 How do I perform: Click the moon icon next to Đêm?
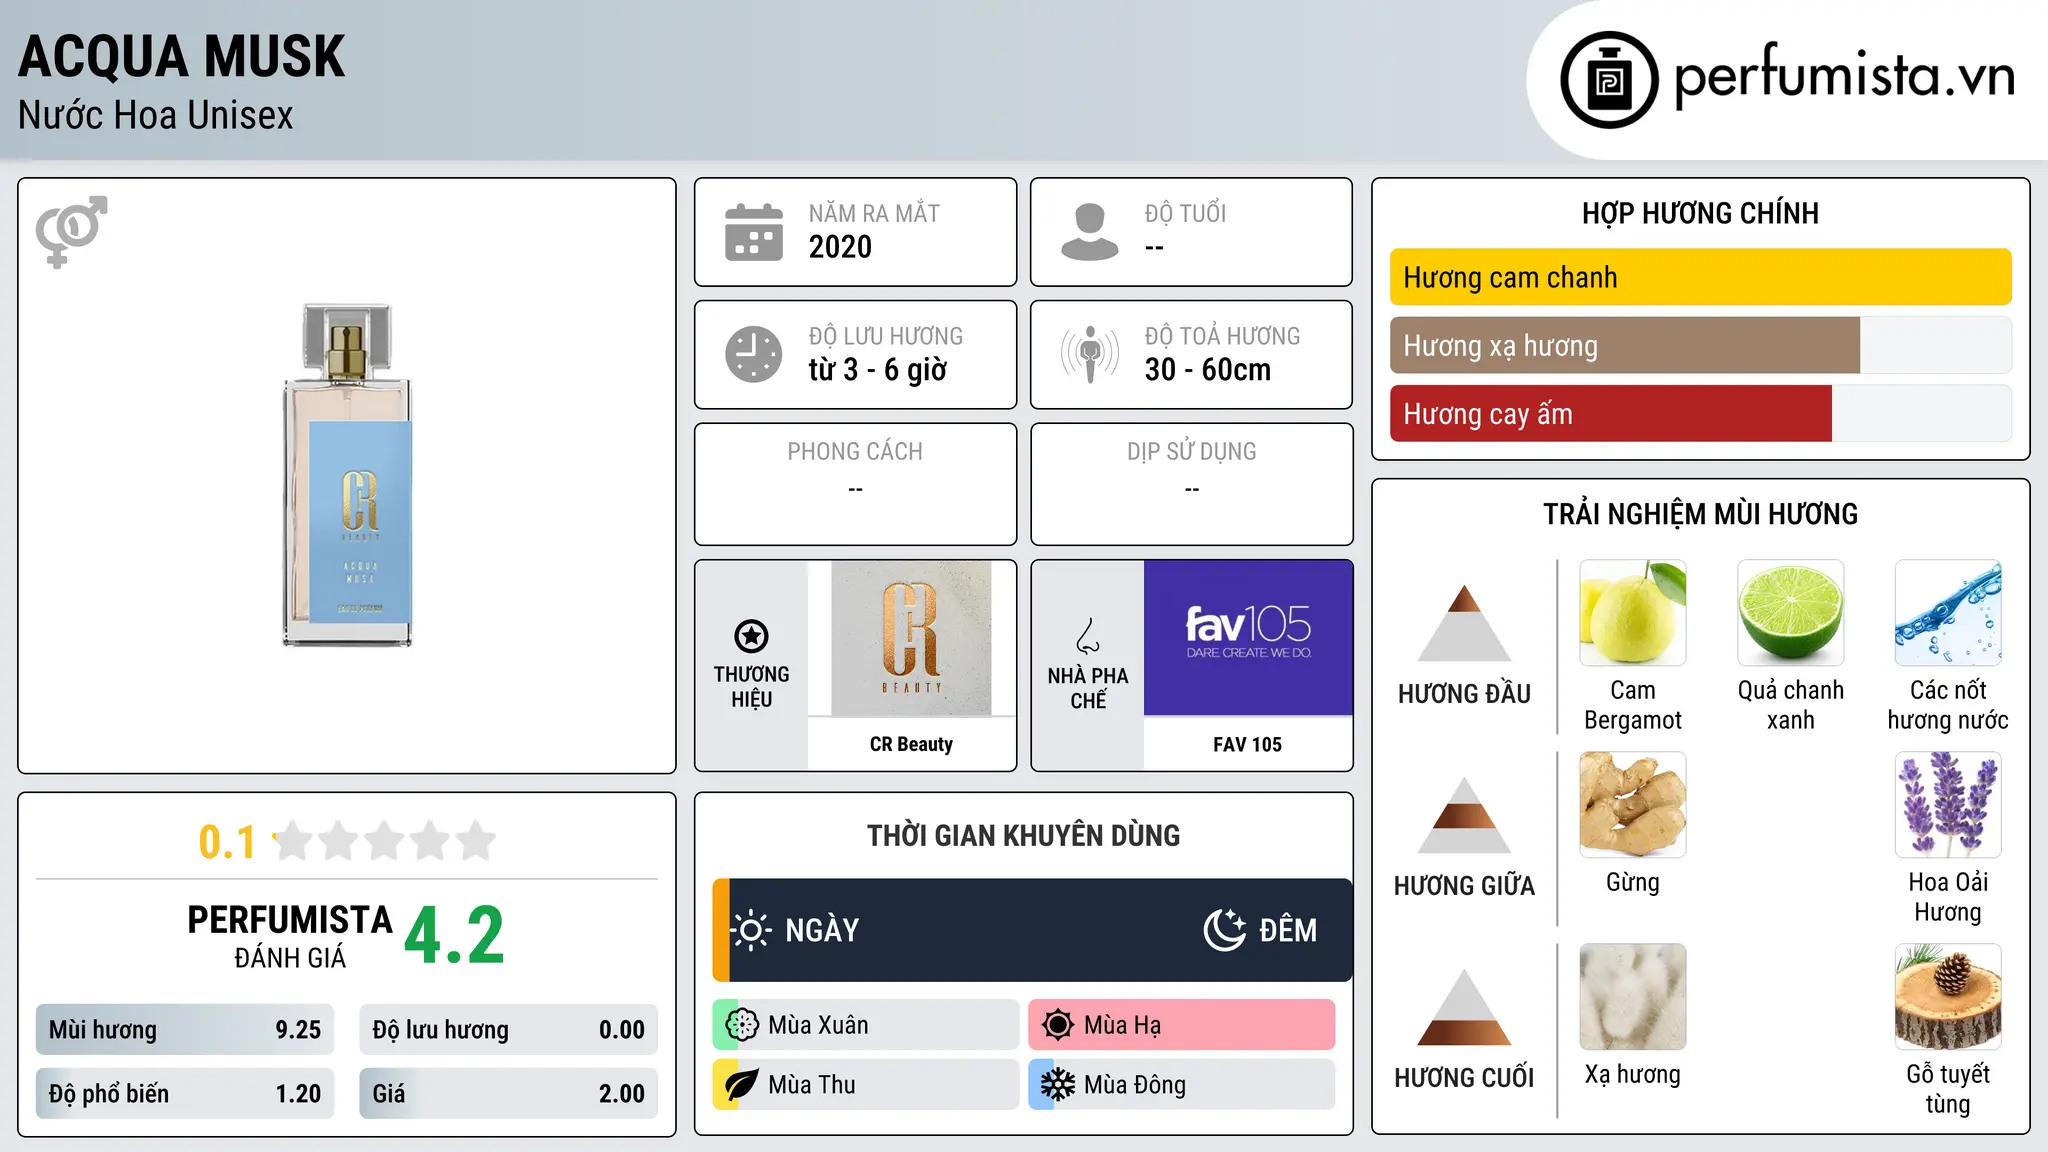click(1224, 930)
